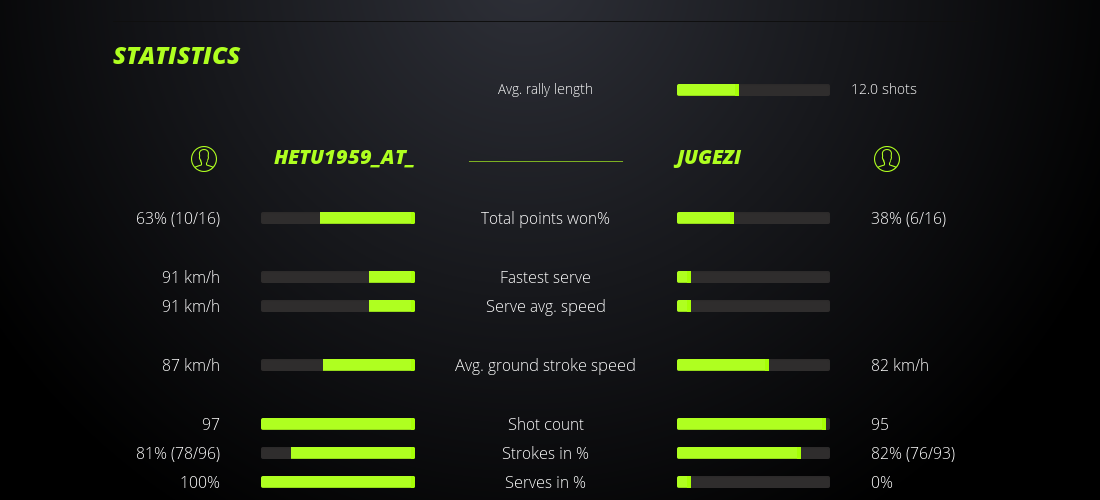This screenshot has width=1100, height=500.
Task: Click the Avg. rally length bar
Action: coord(753,90)
